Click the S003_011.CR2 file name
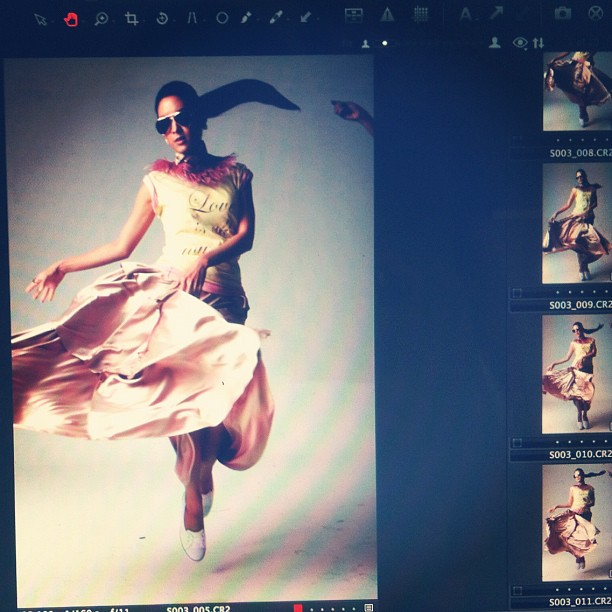 (x=580, y=601)
